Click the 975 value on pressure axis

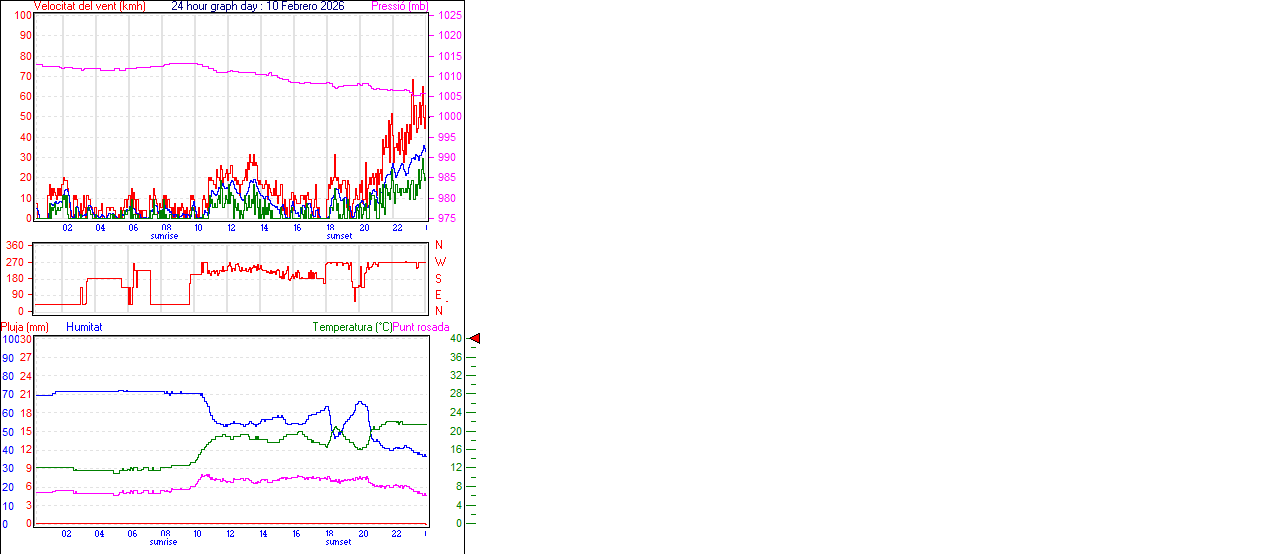(x=446, y=218)
